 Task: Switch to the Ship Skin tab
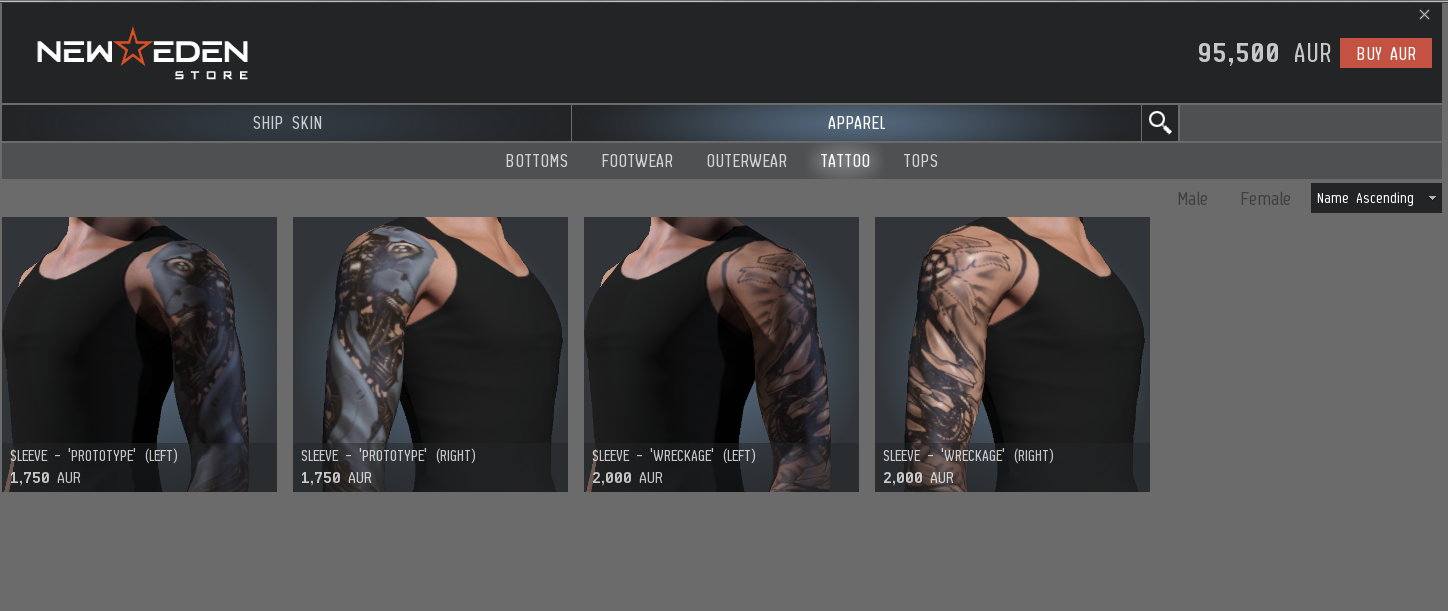click(287, 123)
